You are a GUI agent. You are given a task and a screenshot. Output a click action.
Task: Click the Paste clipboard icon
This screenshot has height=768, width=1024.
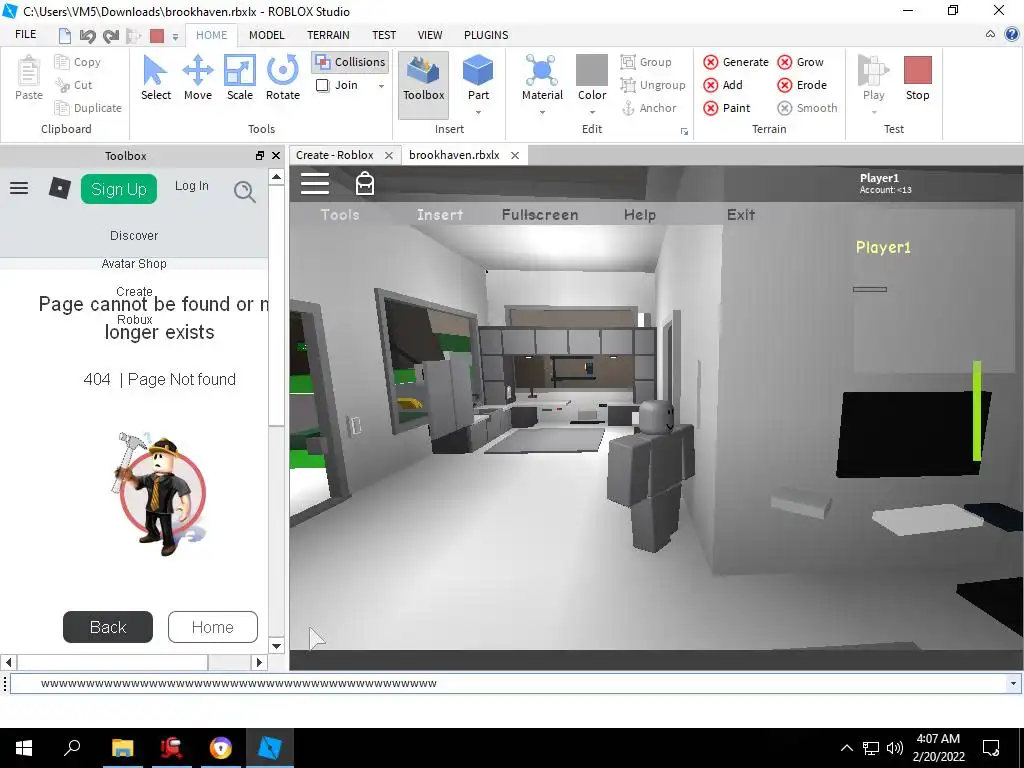tap(29, 71)
